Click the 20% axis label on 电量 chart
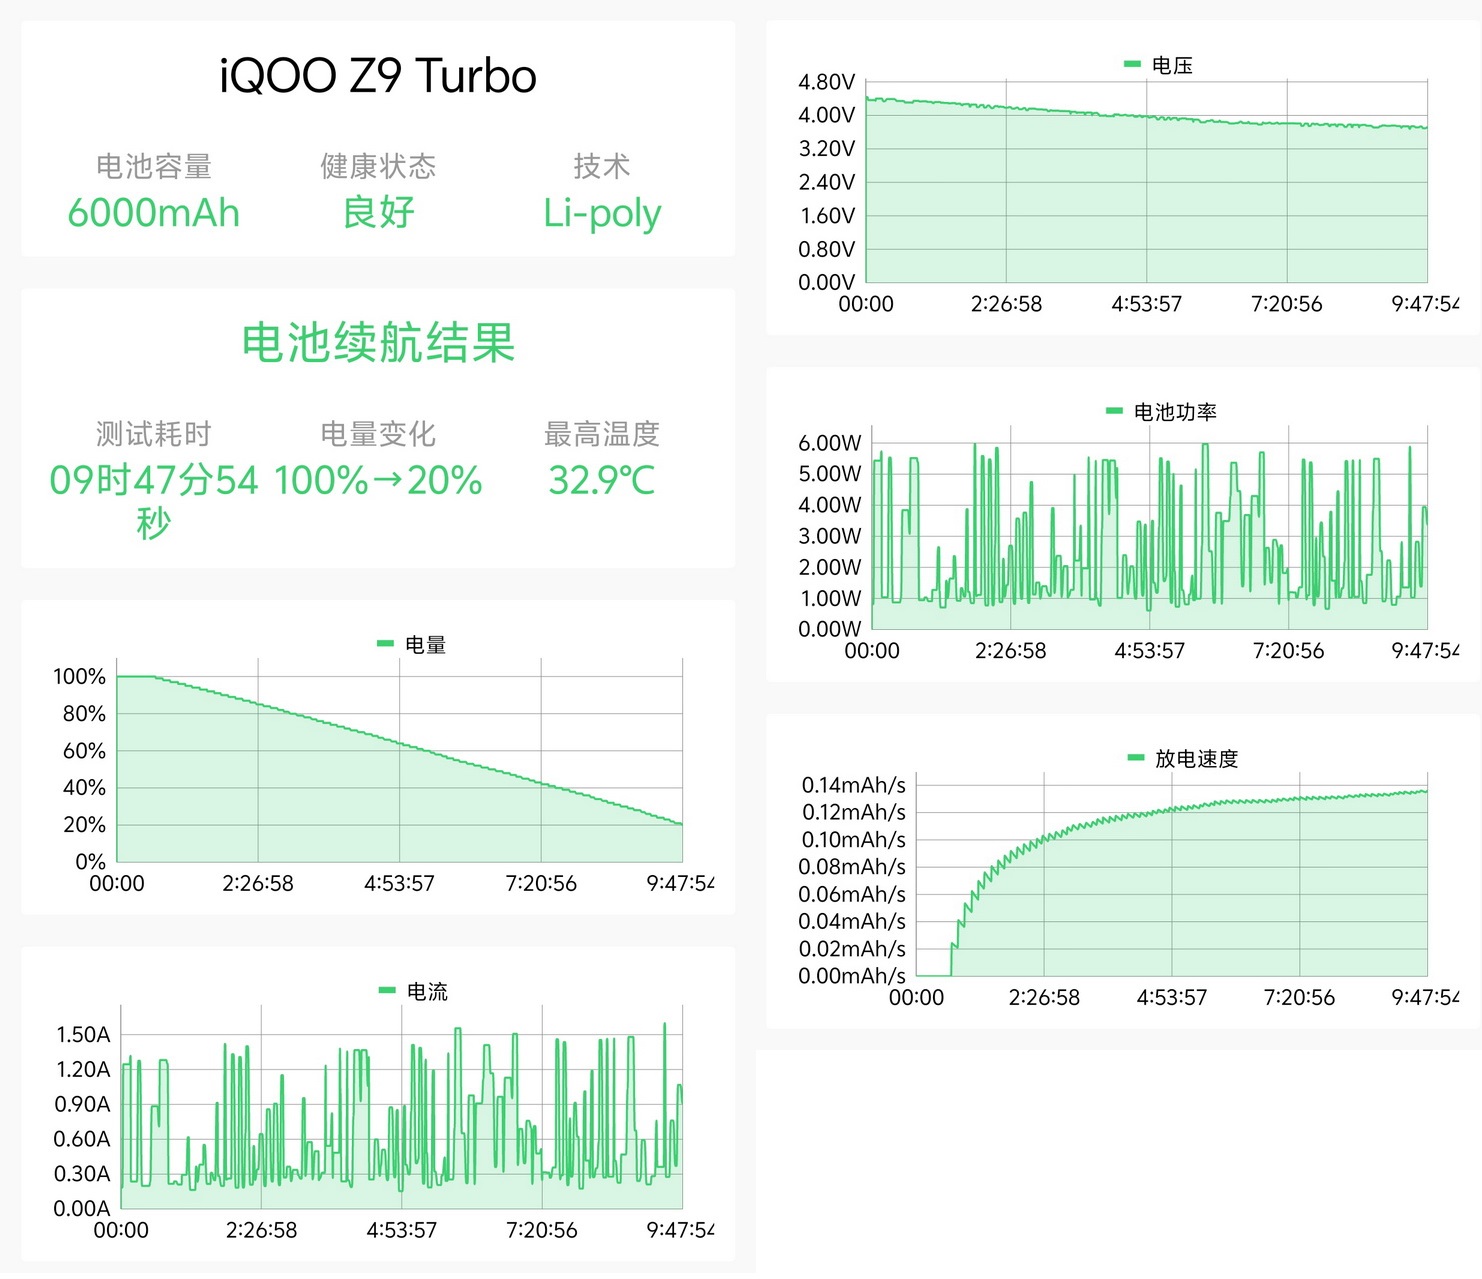 tap(84, 825)
